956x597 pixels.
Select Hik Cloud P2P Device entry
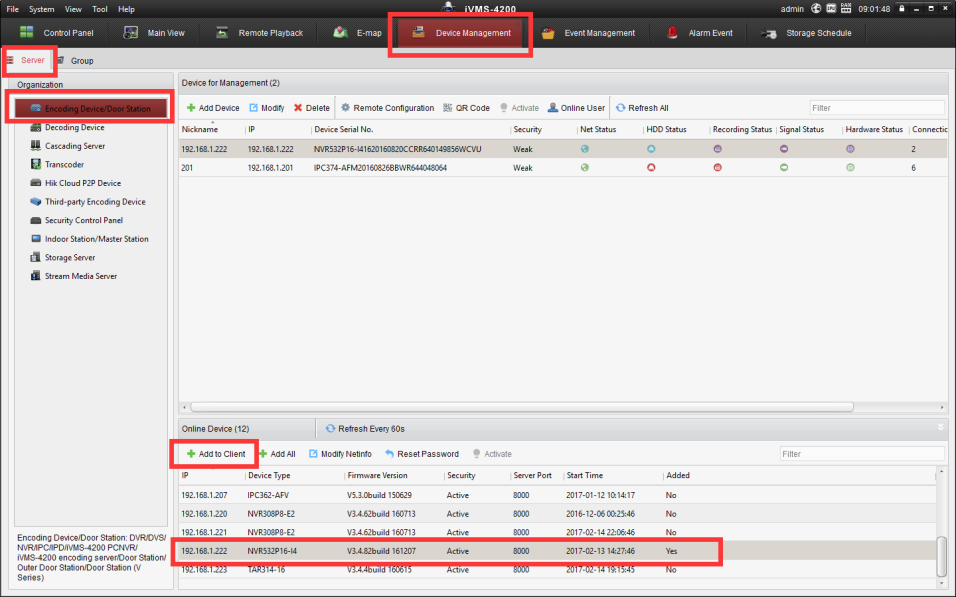tap(82, 183)
